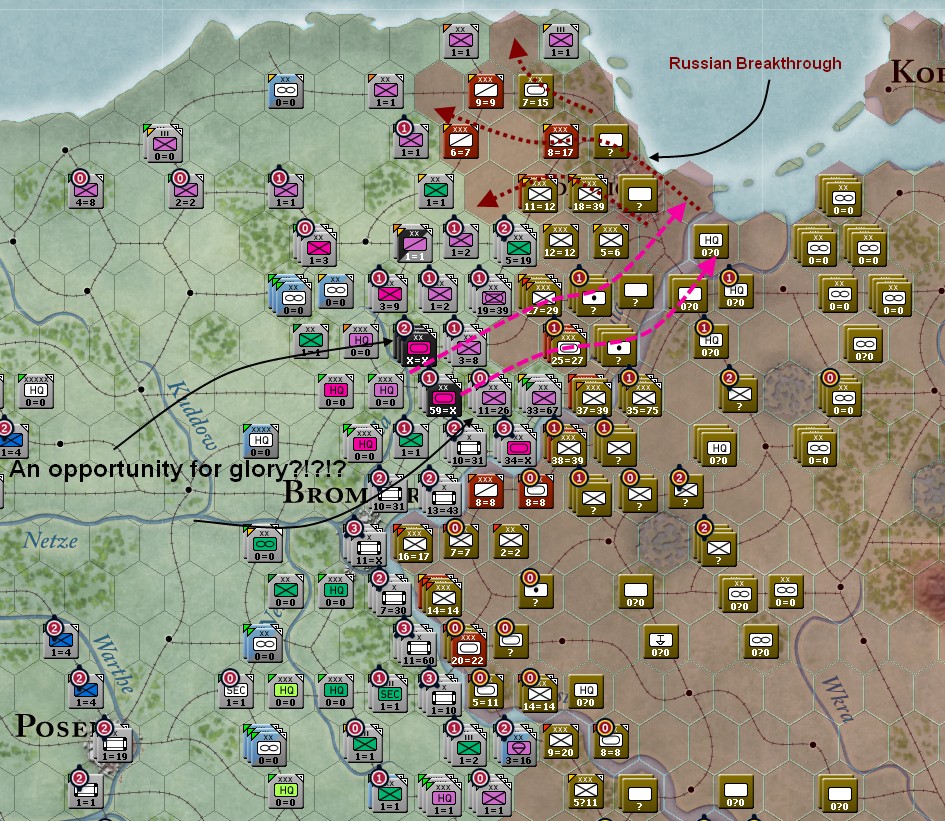The height and width of the screenshot is (821, 945).
Task: Click the olive counter labeled 5=6
Action: pos(611,242)
